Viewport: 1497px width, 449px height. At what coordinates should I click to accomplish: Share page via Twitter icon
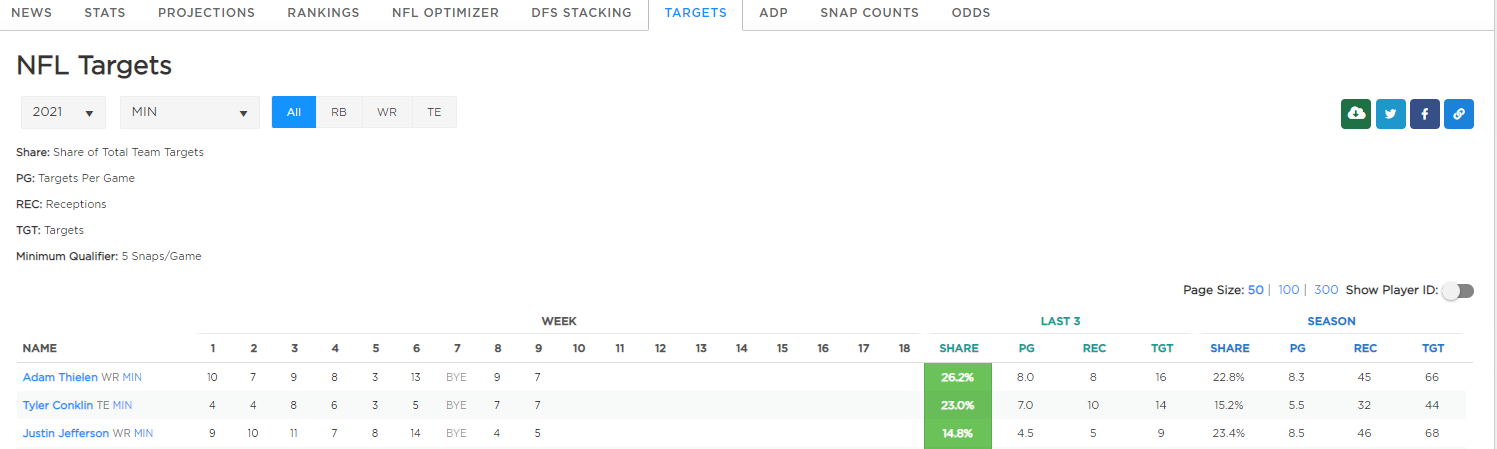[1390, 114]
